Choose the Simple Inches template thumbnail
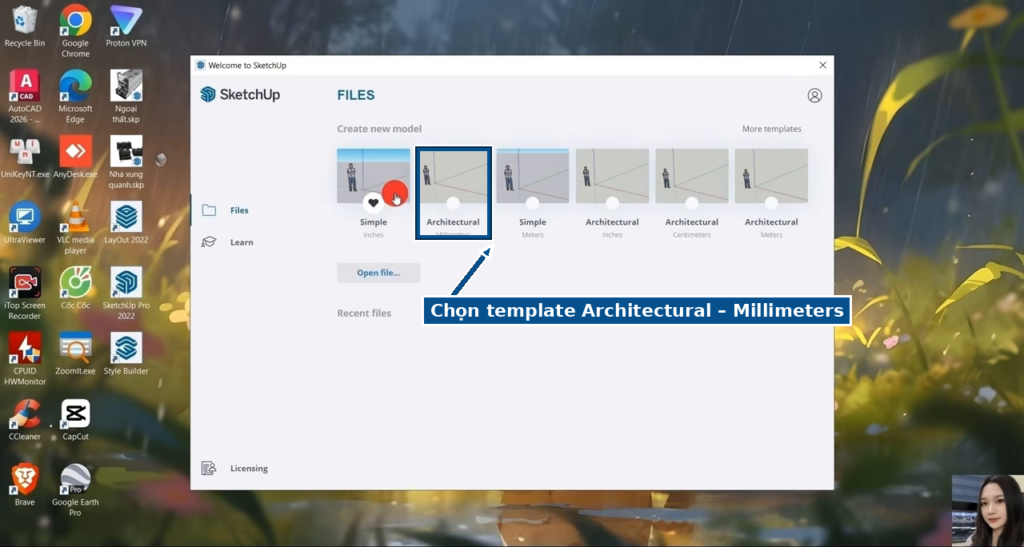The width and height of the screenshot is (1024, 547). 374,176
